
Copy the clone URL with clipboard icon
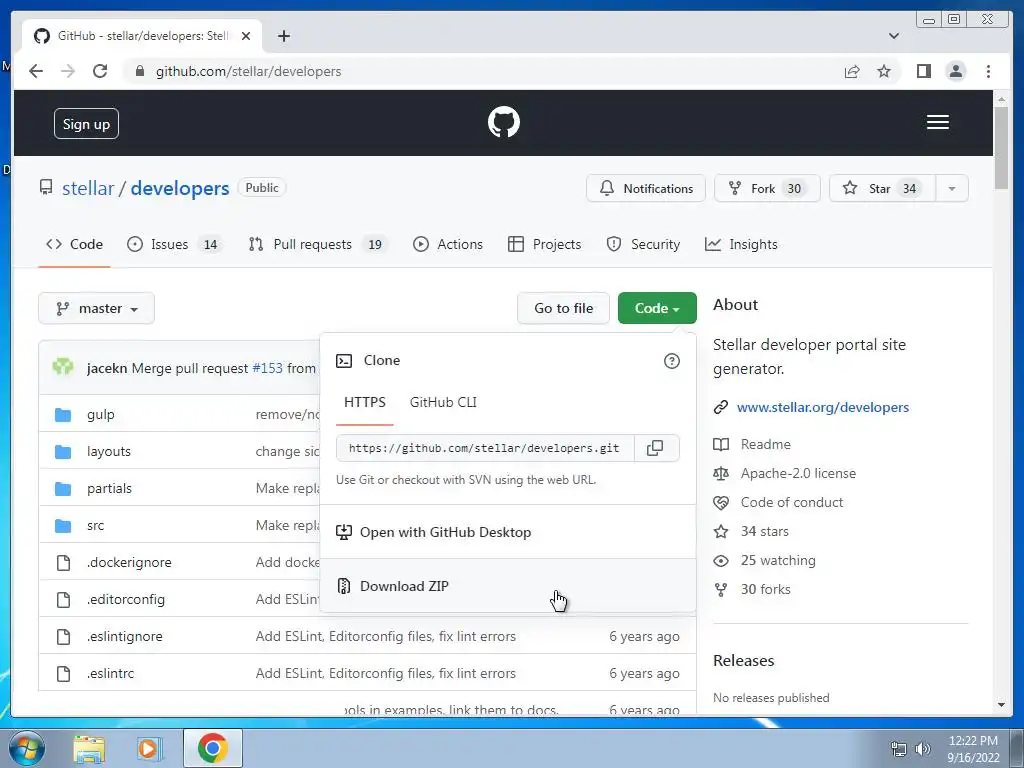click(655, 448)
